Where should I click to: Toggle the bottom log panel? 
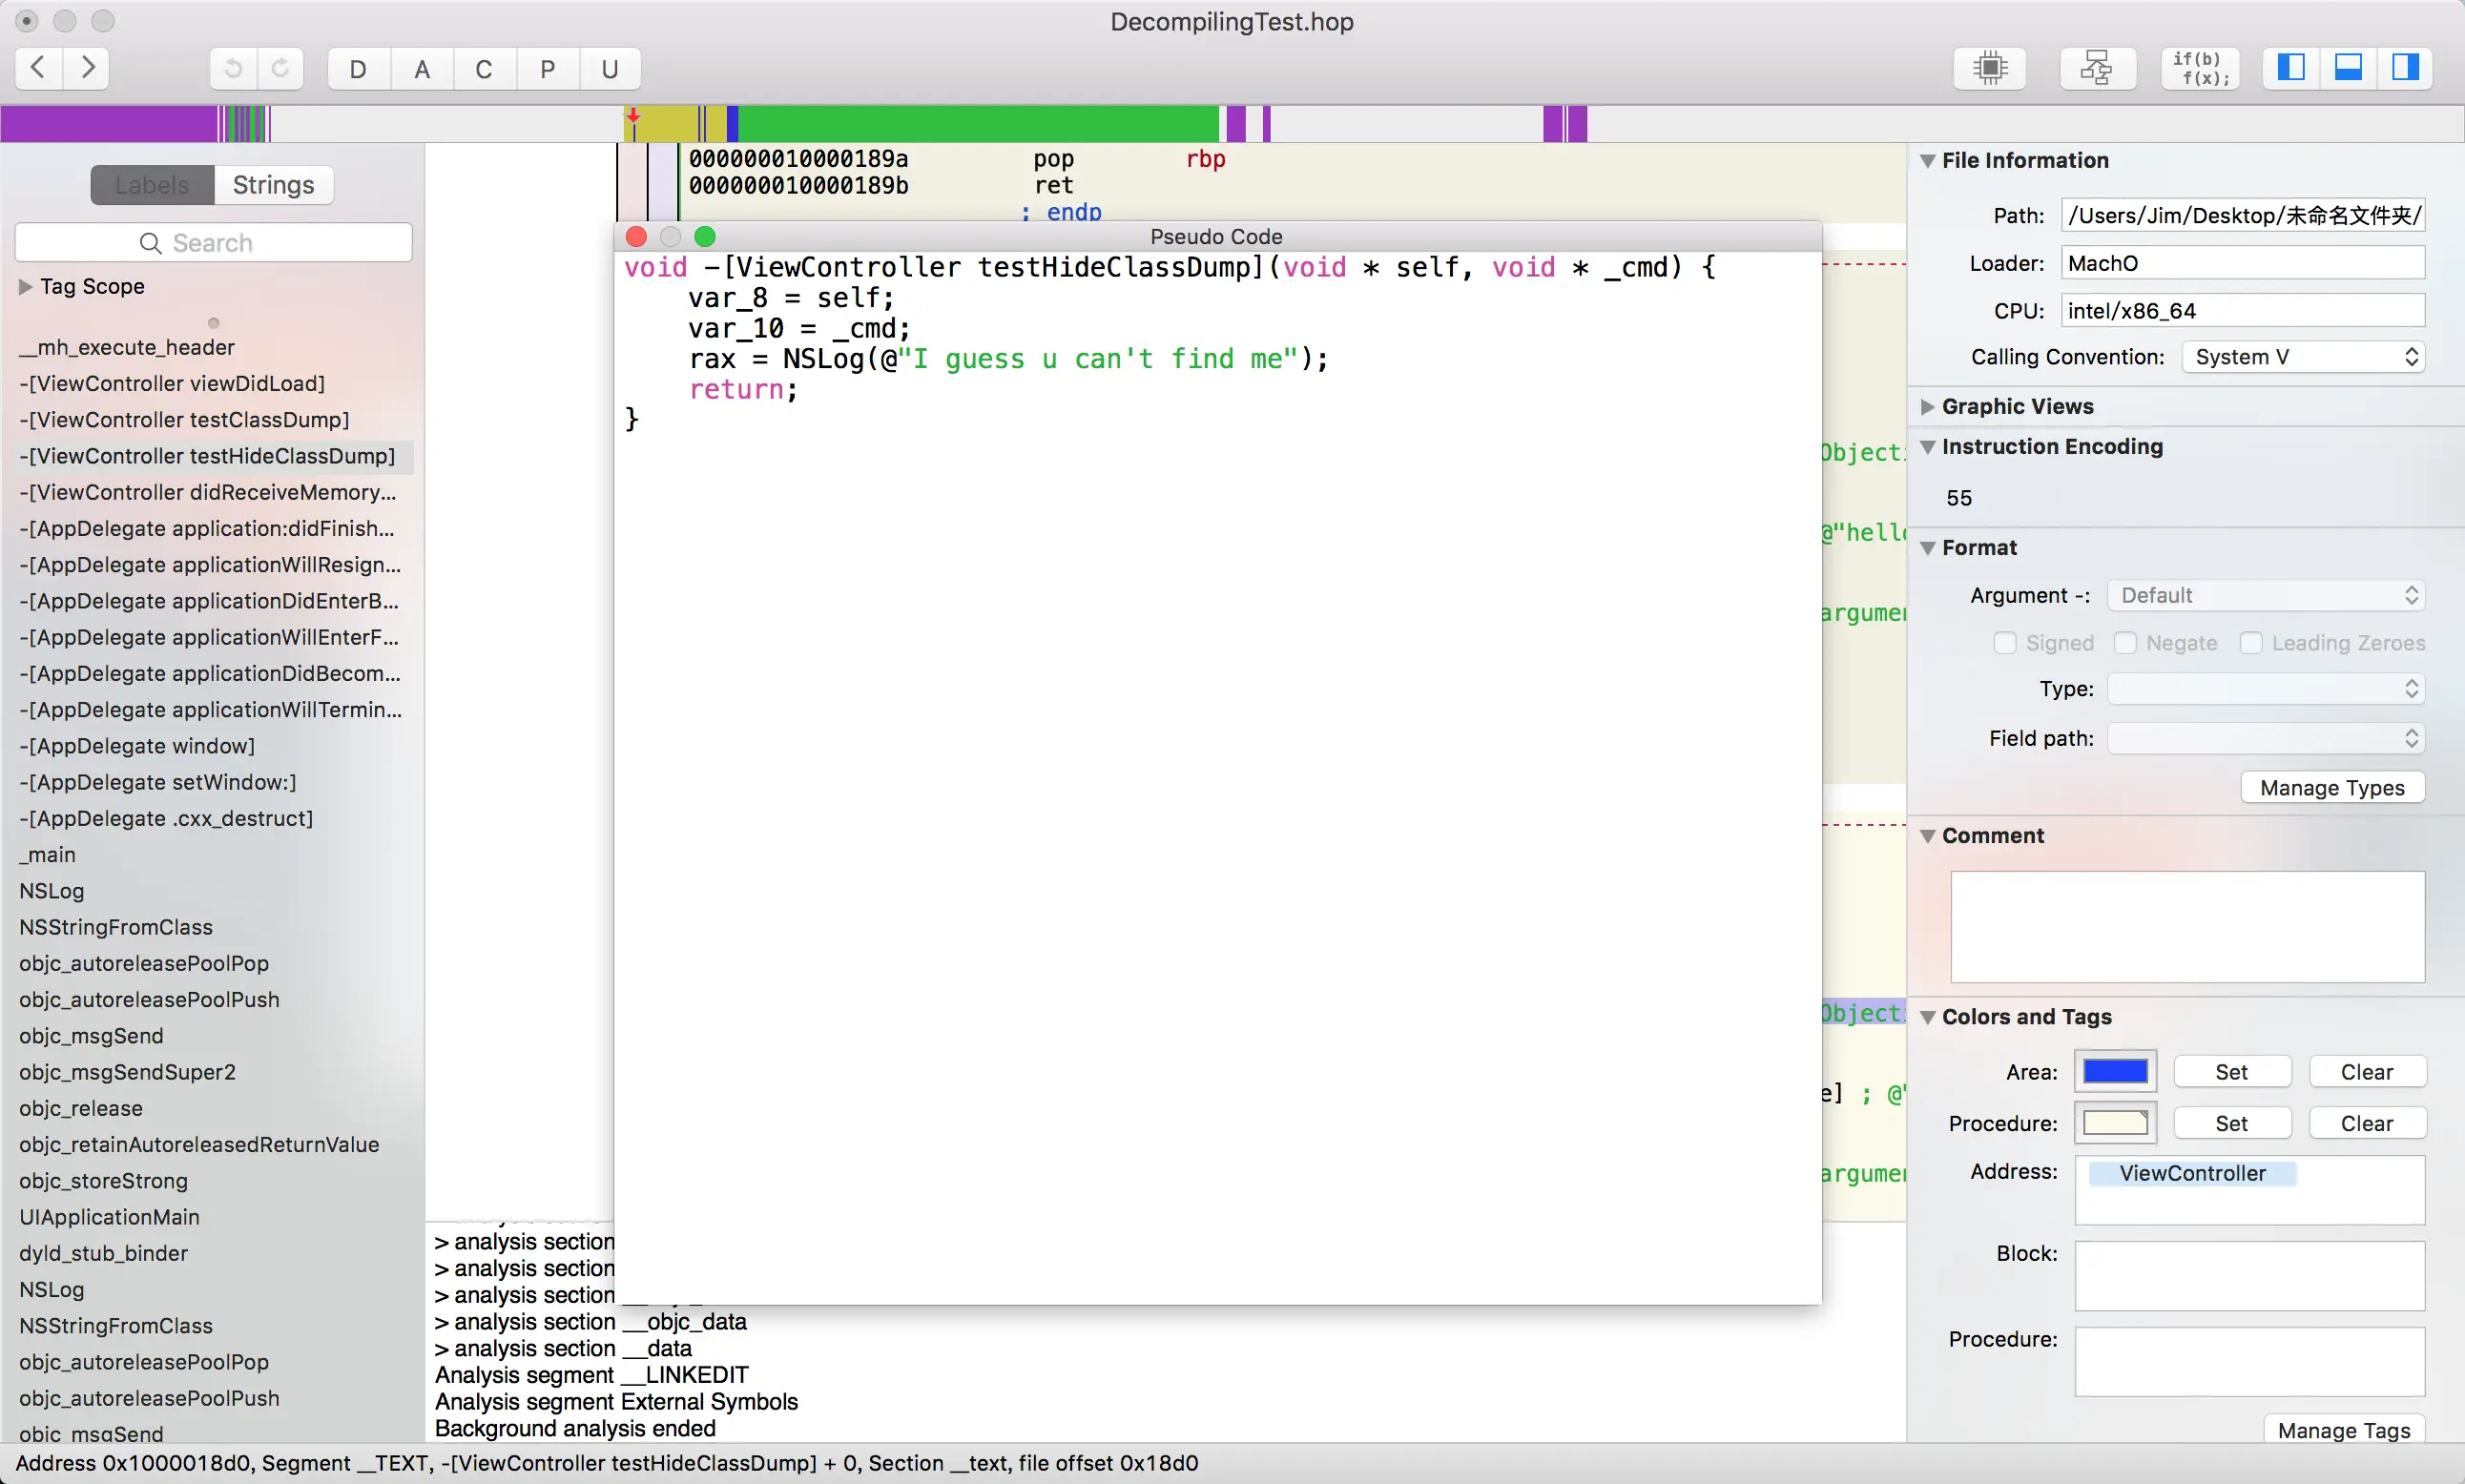click(x=2347, y=68)
